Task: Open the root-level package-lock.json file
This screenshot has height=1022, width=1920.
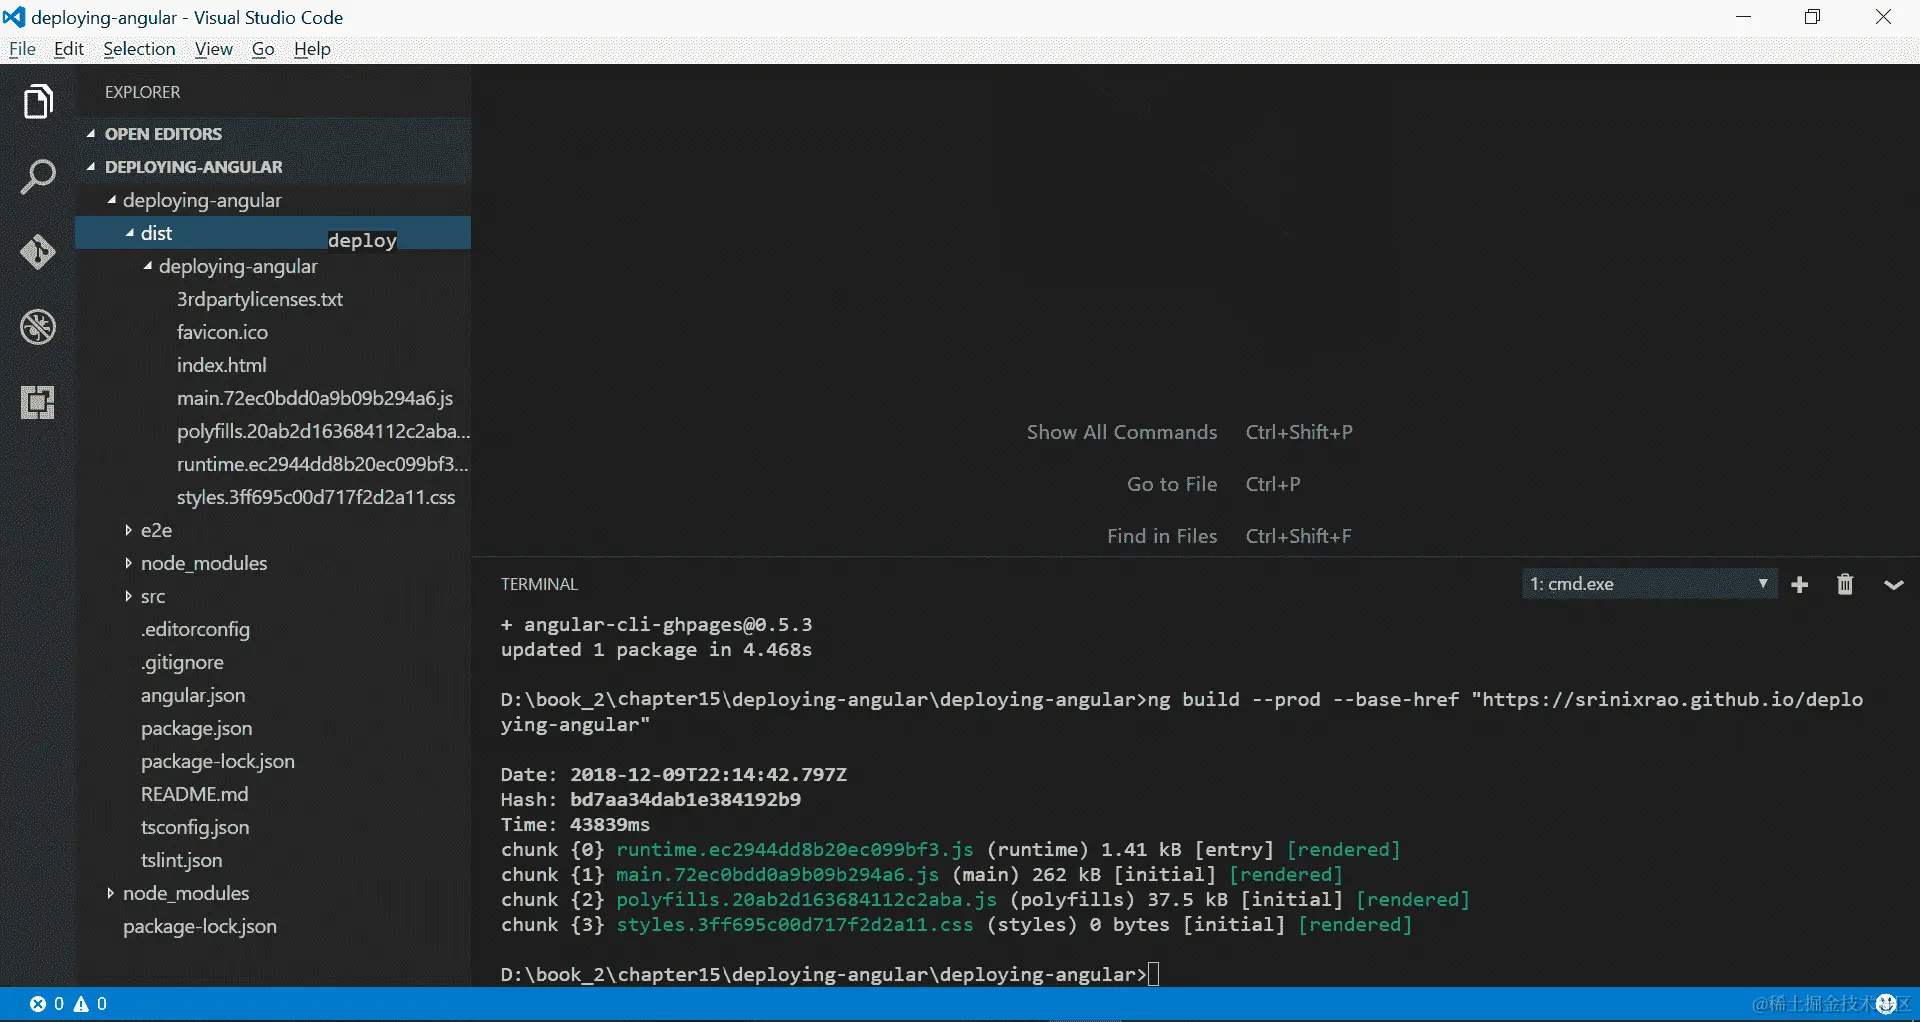Action: tap(200, 926)
